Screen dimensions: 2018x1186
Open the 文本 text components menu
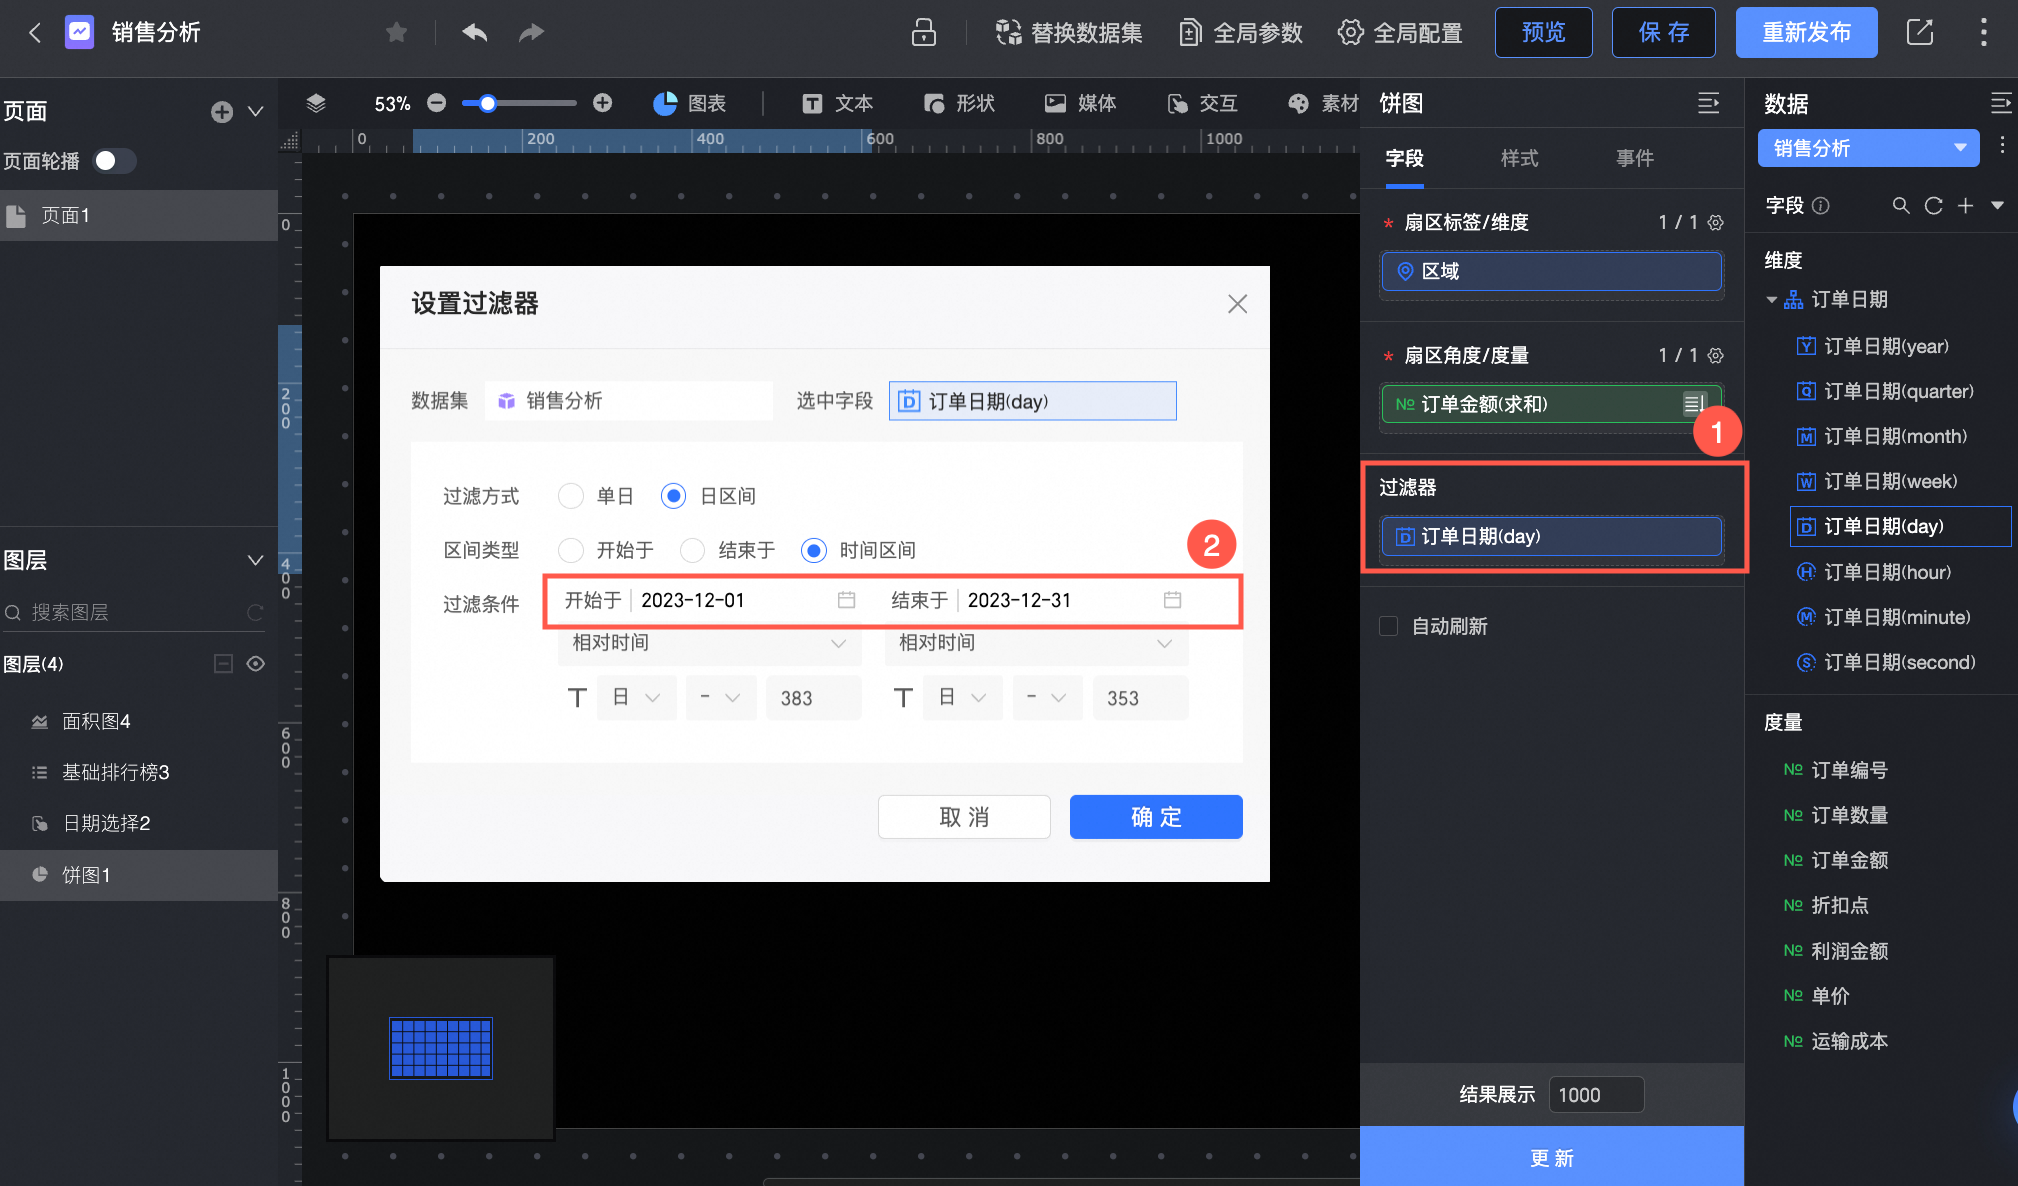(837, 103)
